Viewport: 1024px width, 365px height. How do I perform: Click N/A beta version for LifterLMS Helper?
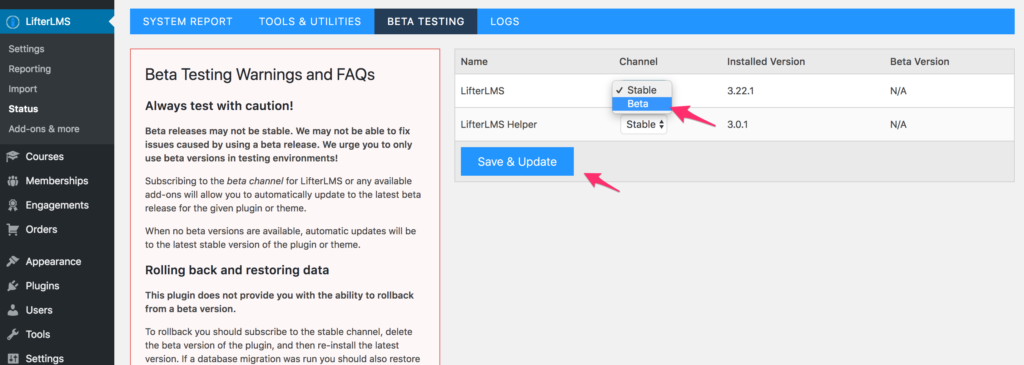899,124
